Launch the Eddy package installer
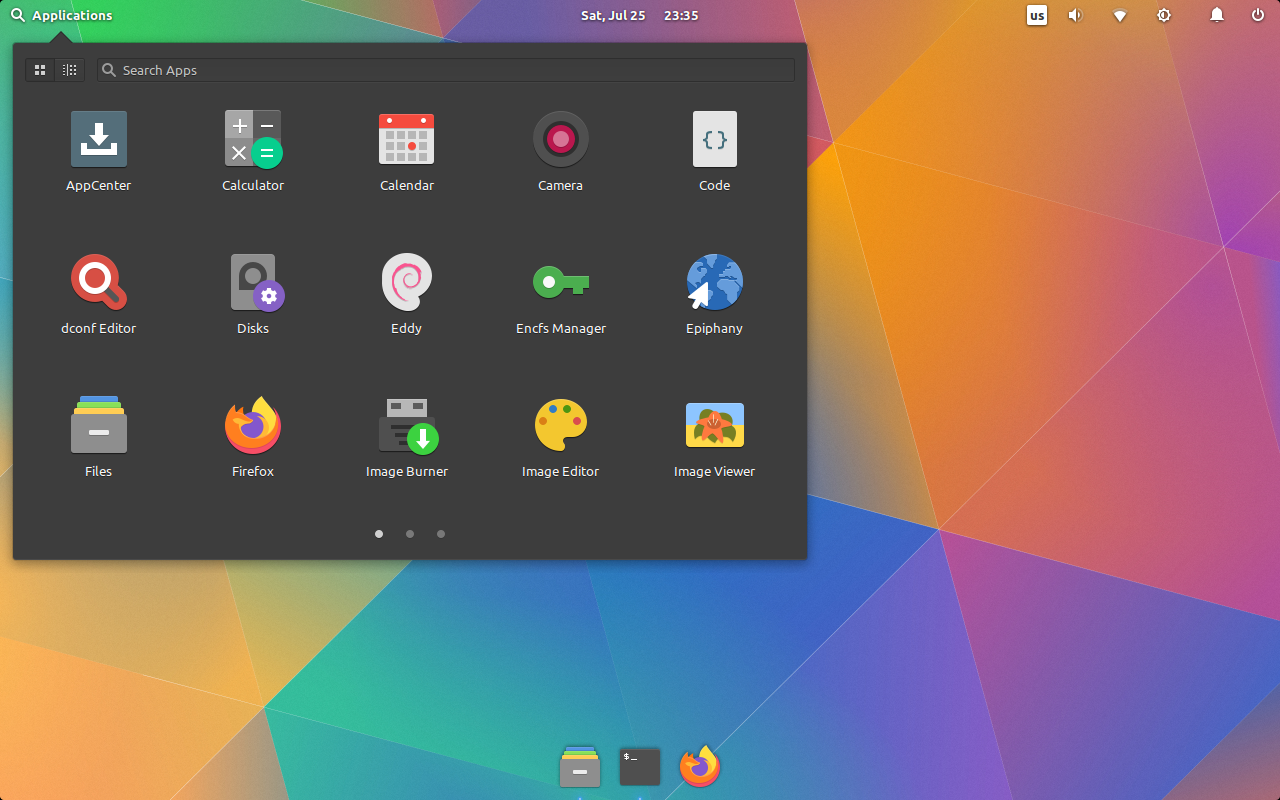The image size is (1280, 800). click(x=407, y=282)
